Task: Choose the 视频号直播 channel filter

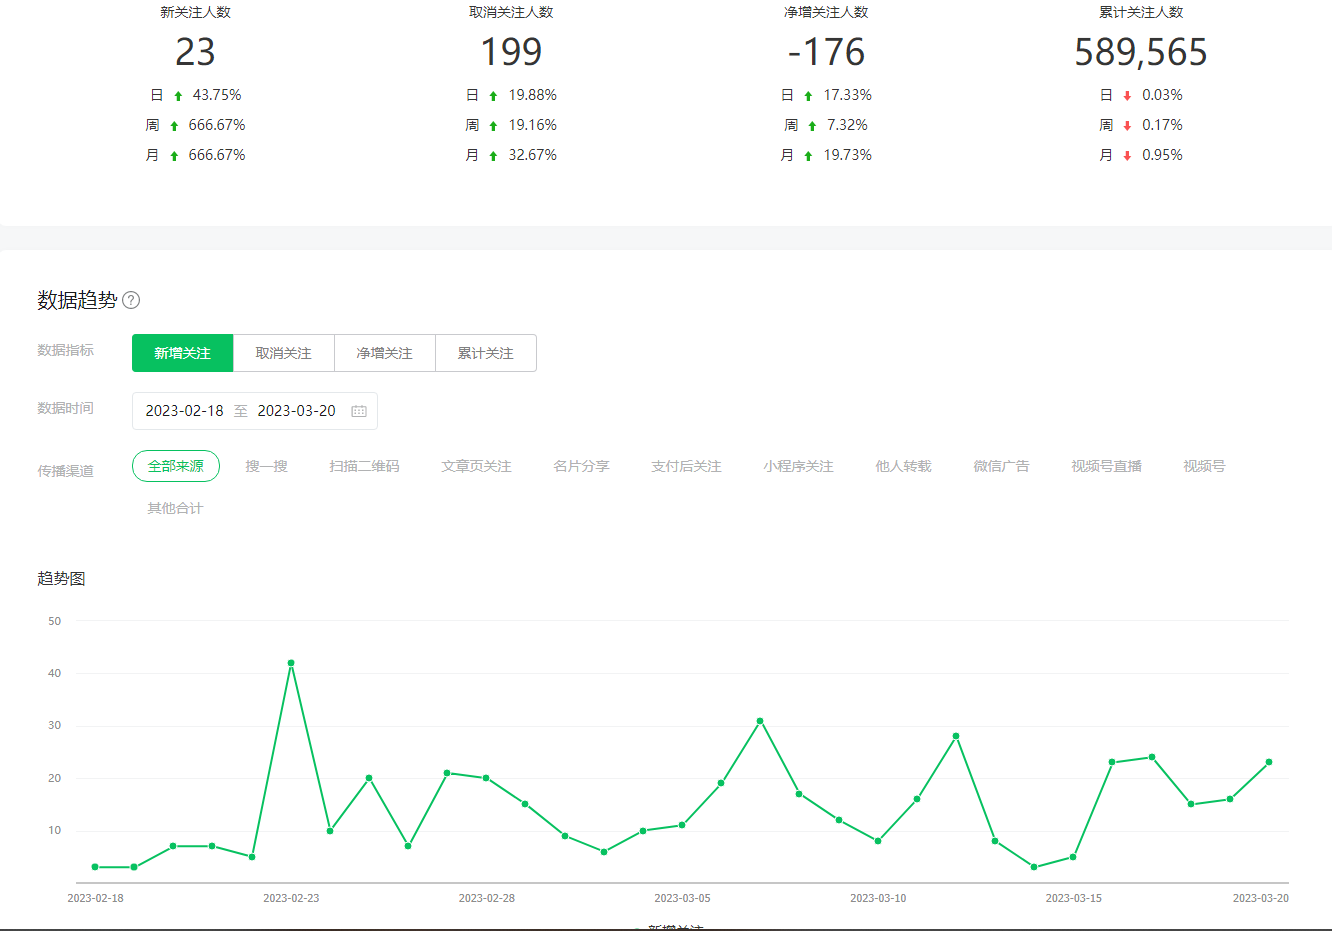Action: click(x=1106, y=466)
